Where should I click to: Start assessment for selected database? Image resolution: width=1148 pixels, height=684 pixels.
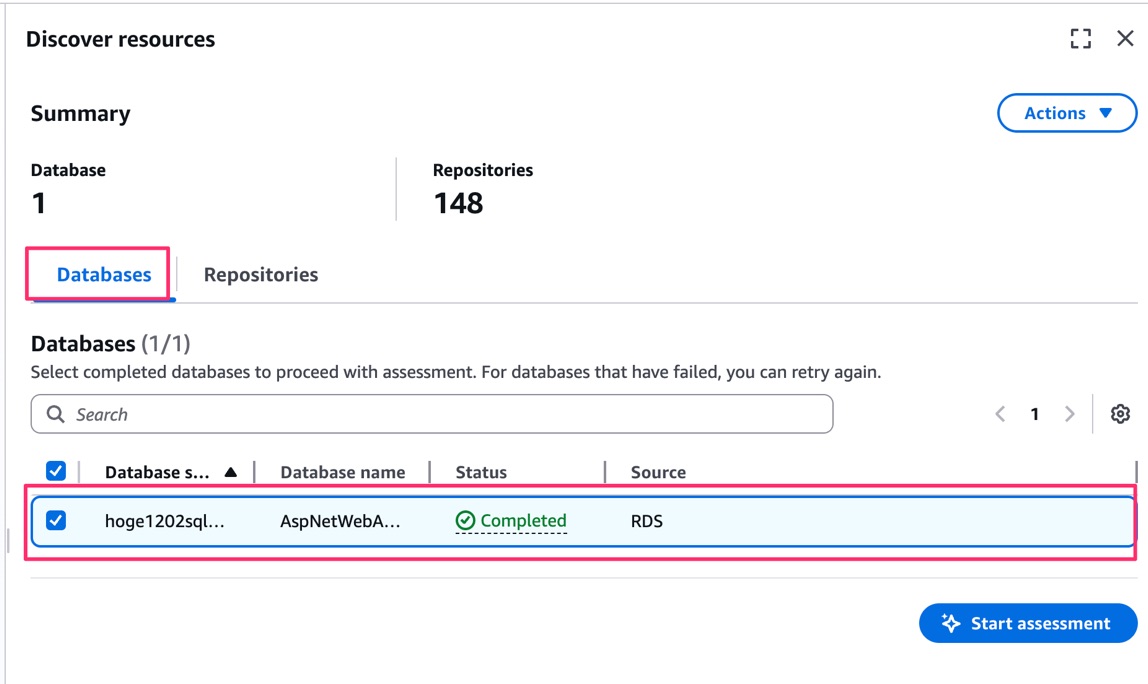[1028, 623]
